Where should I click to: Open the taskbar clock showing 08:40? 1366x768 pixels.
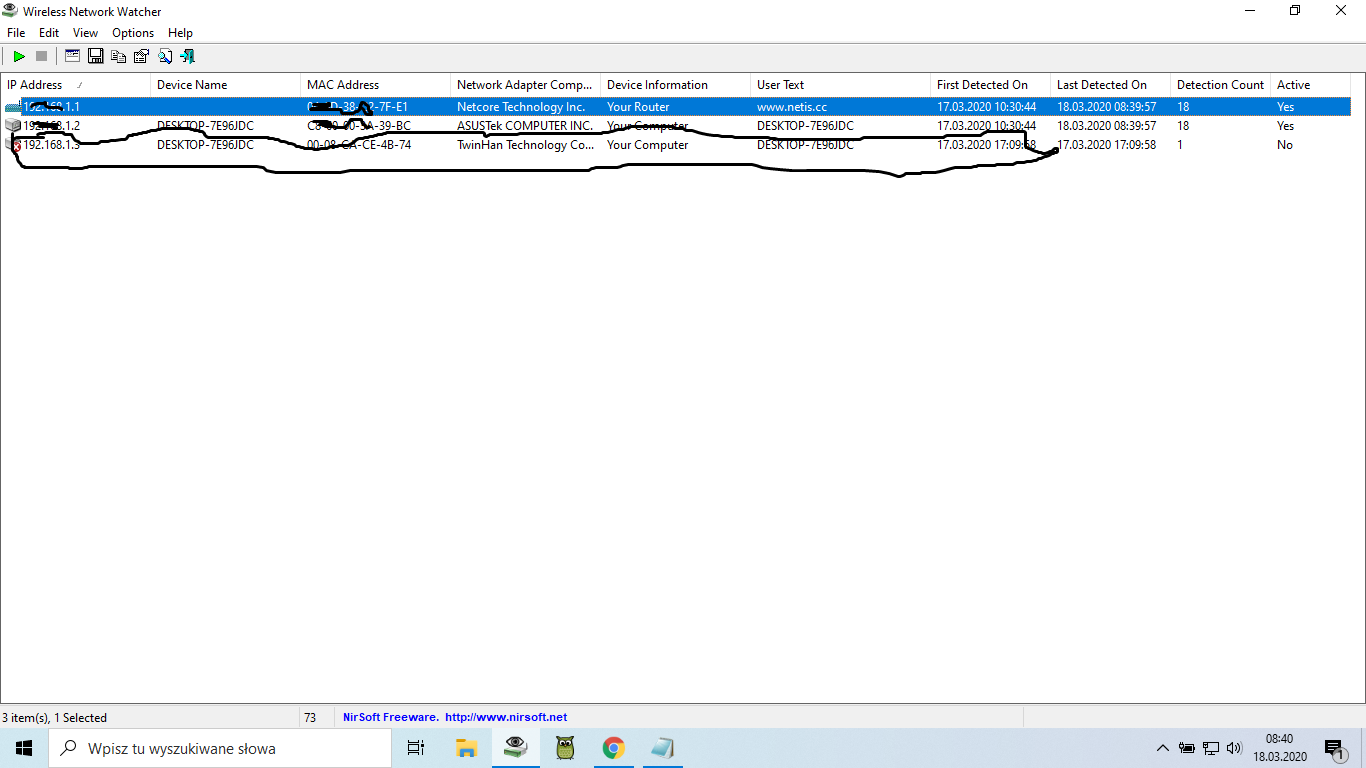(x=1279, y=748)
